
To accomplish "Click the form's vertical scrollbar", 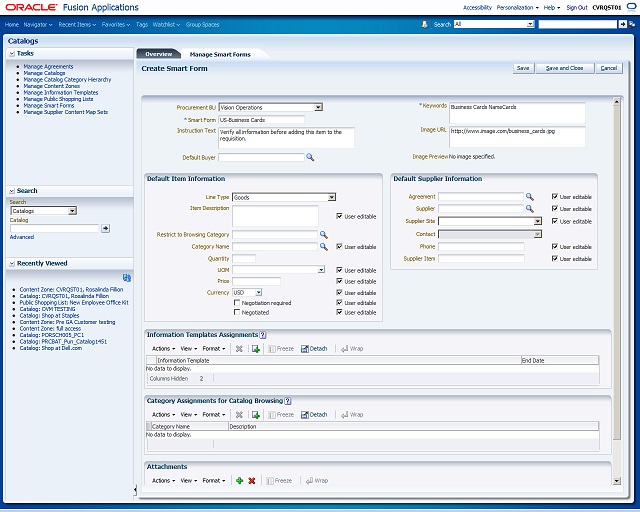I will (x=617, y=272).
